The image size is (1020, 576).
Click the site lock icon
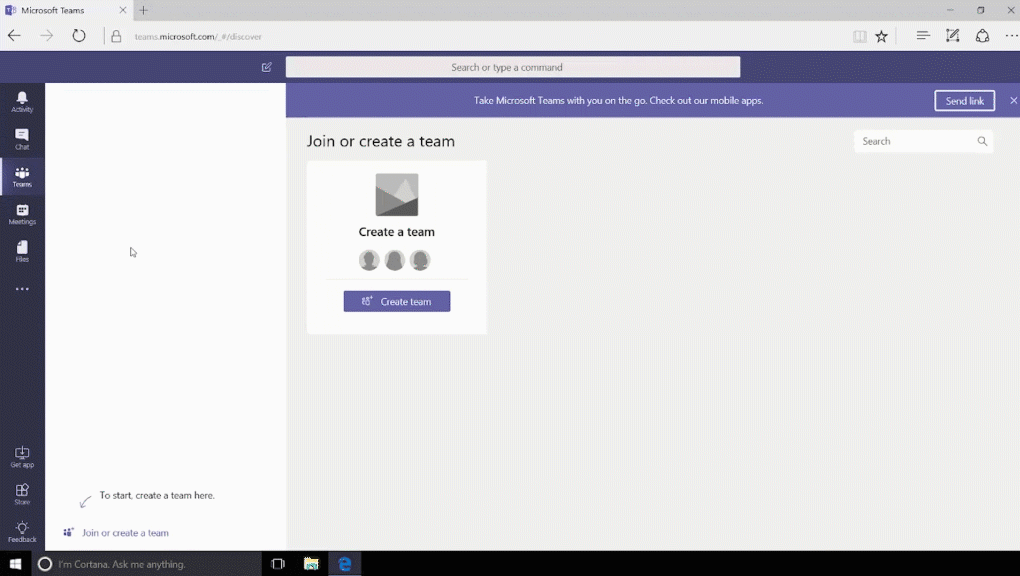(116, 36)
